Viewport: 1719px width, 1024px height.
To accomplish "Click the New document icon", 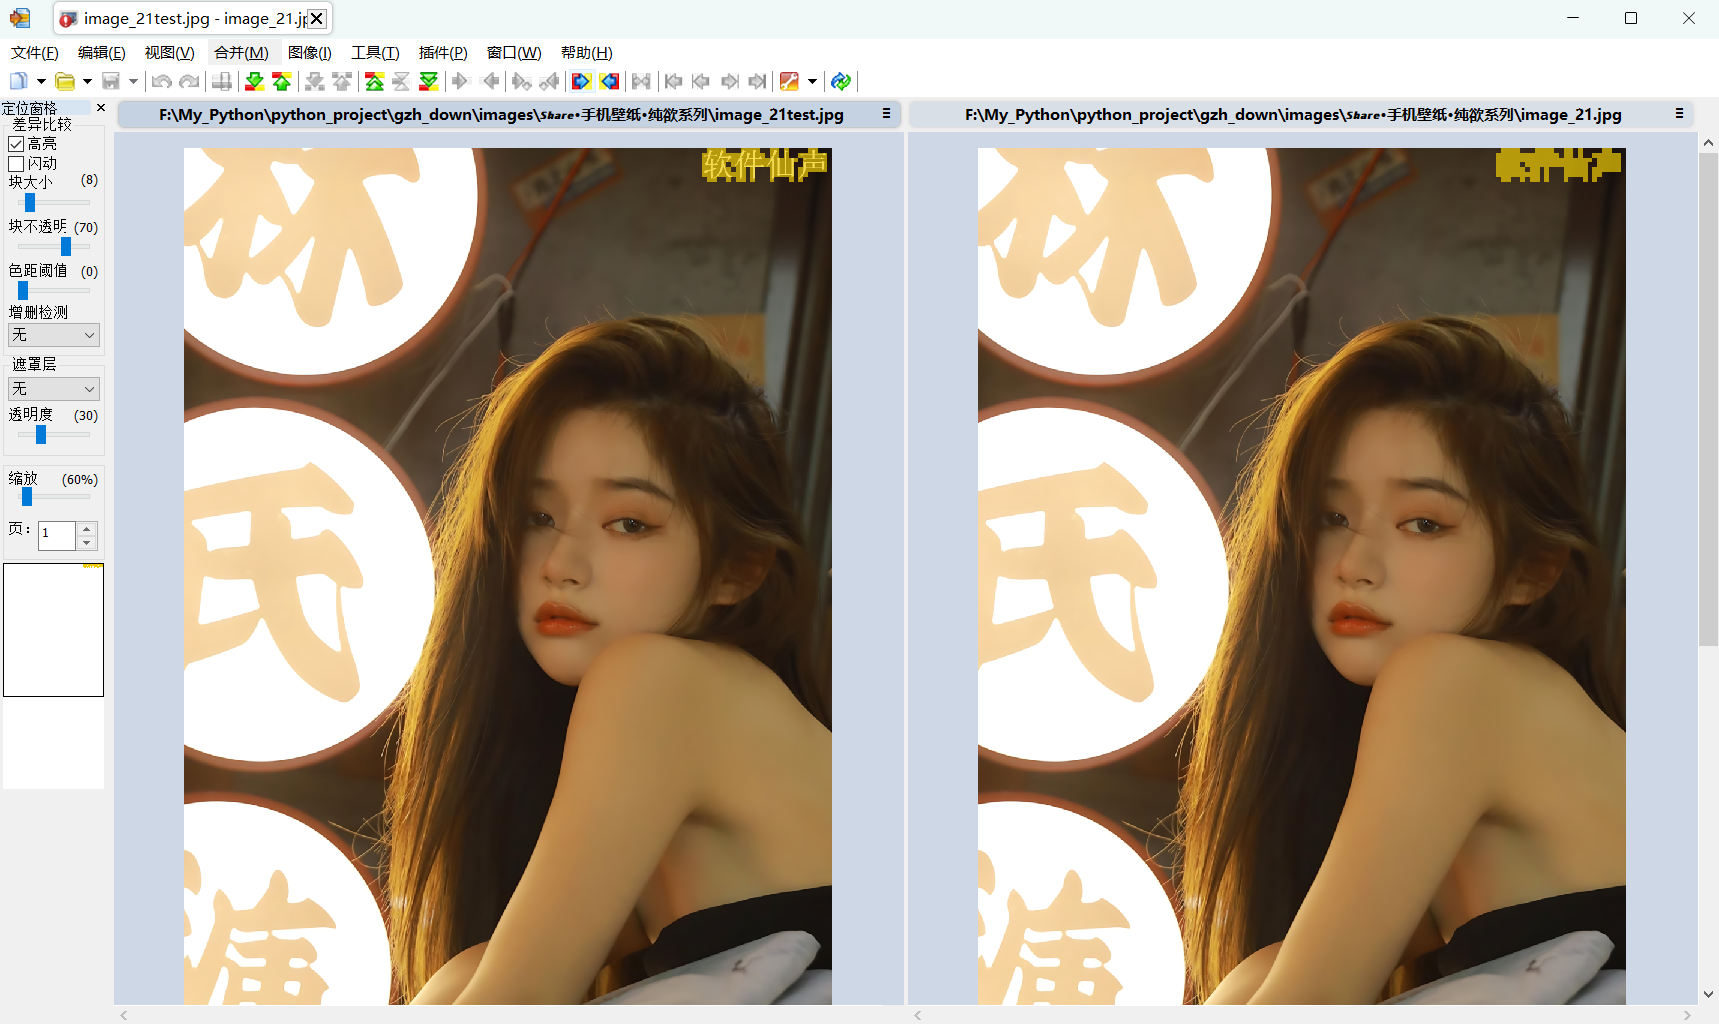I will pyautogui.click(x=18, y=81).
